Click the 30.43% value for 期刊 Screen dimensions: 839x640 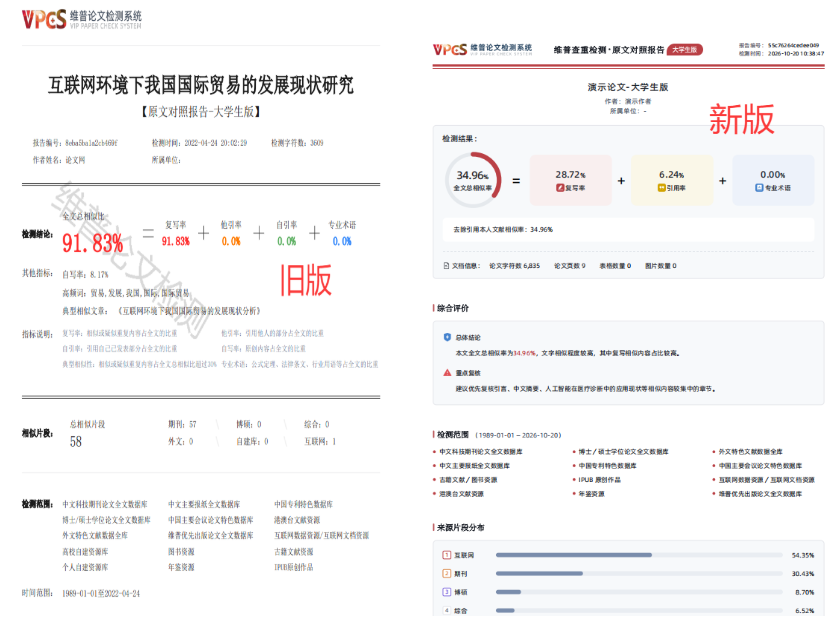point(803,574)
